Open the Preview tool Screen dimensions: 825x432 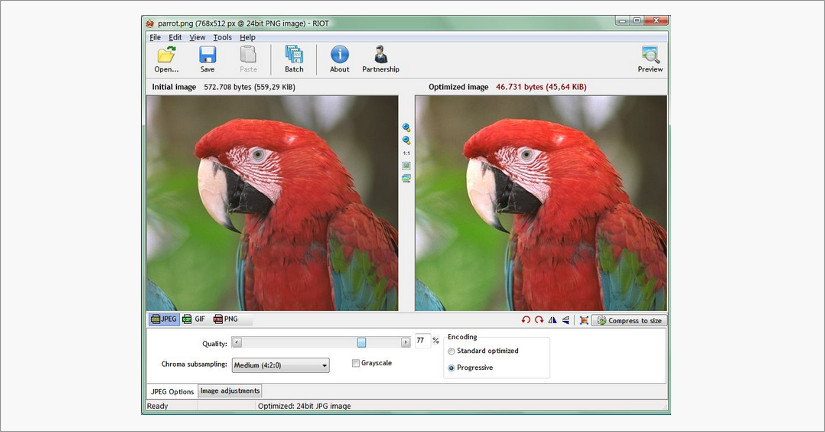tap(650, 56)
